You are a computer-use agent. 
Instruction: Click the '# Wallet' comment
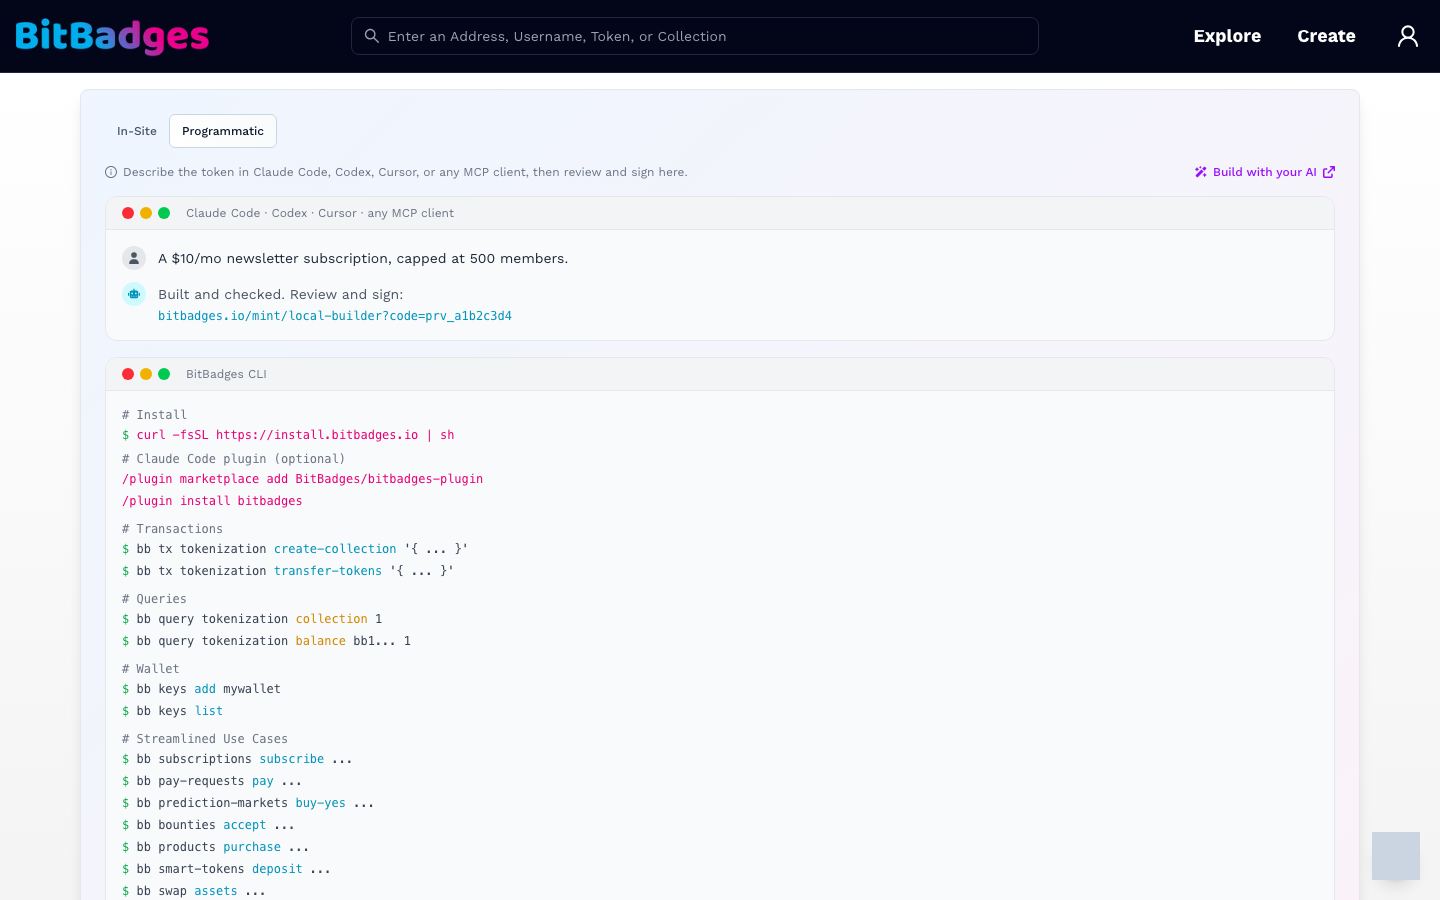(151, 669)
